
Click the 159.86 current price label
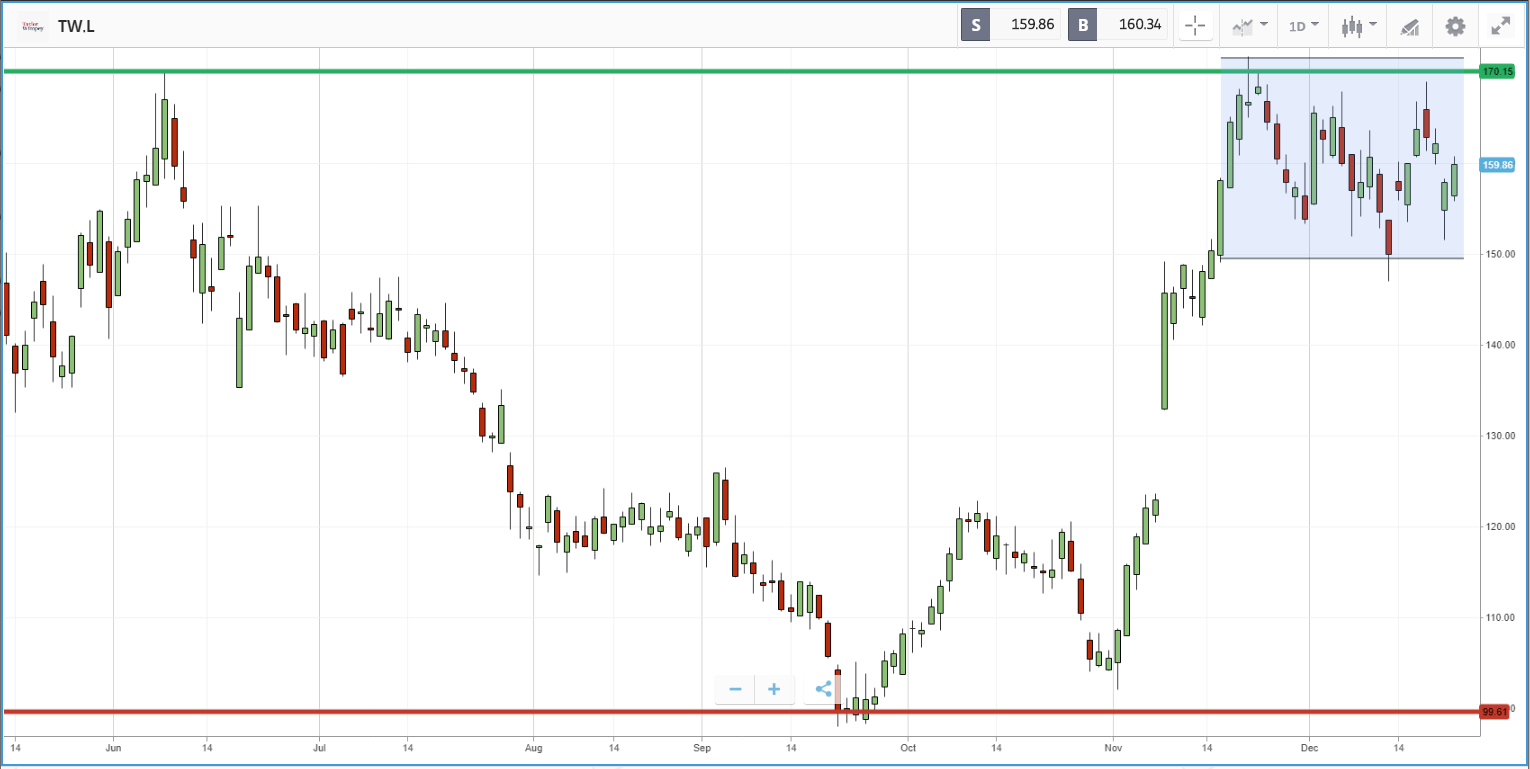point(1497,165)
